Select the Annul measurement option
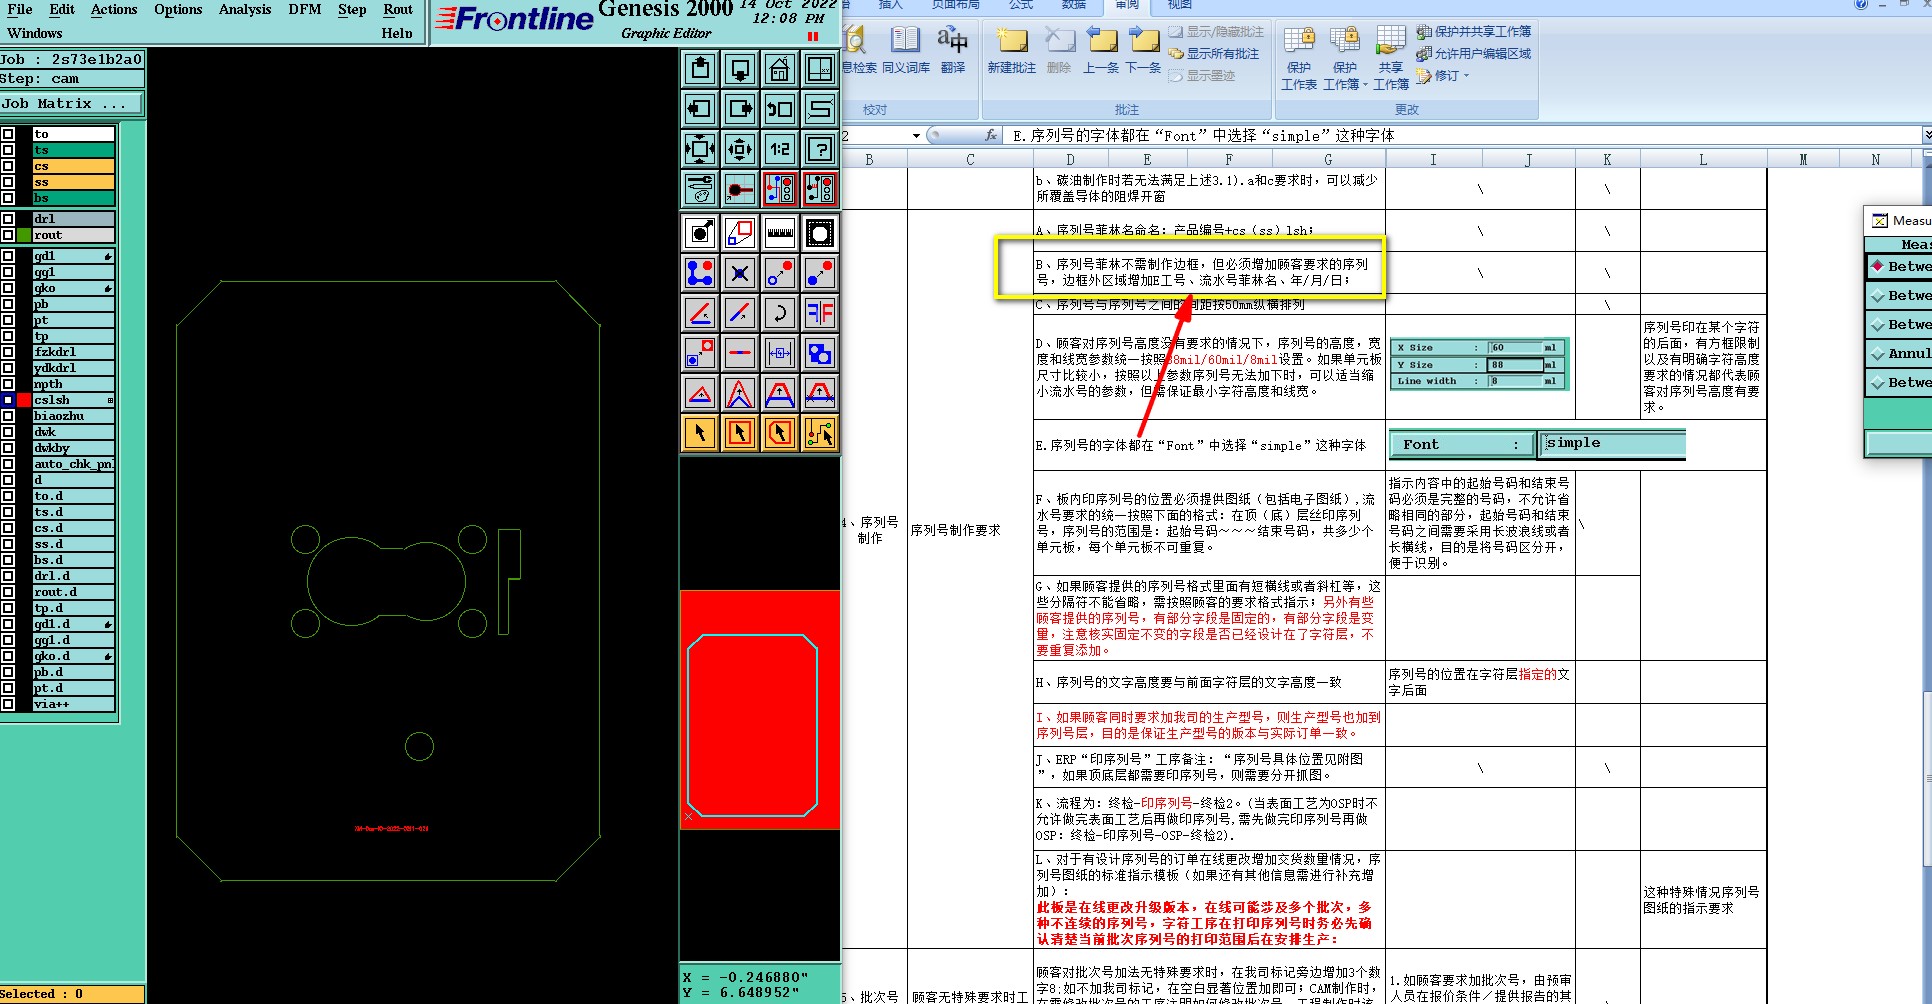The height and width of the screenshot is (1004, 1932). 1899,353
